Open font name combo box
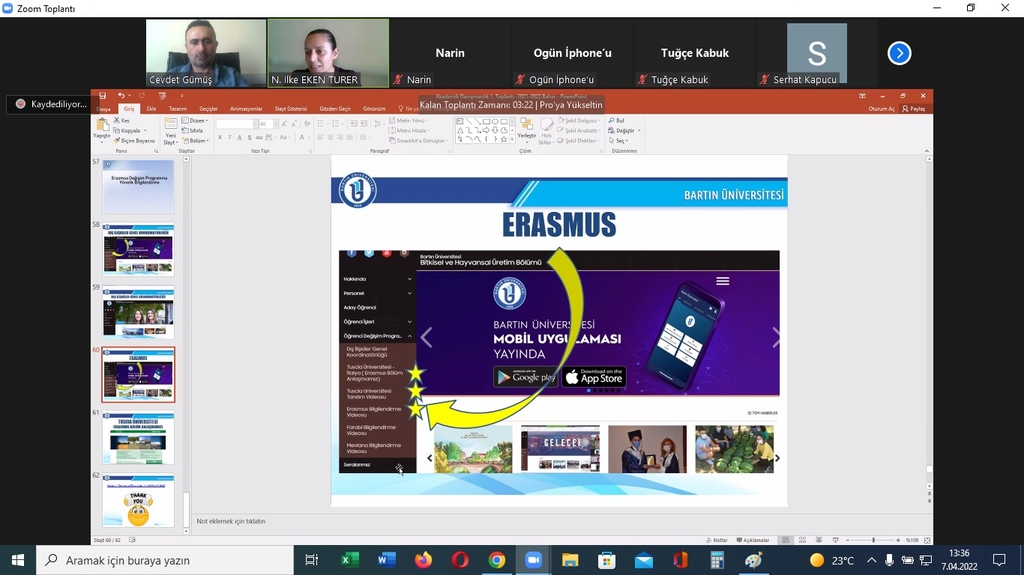 (236, 124)
